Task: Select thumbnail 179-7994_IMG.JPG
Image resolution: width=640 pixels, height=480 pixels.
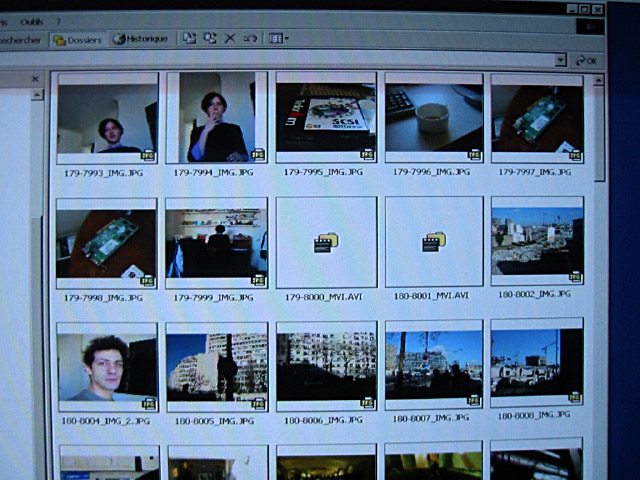Action: 217,118
